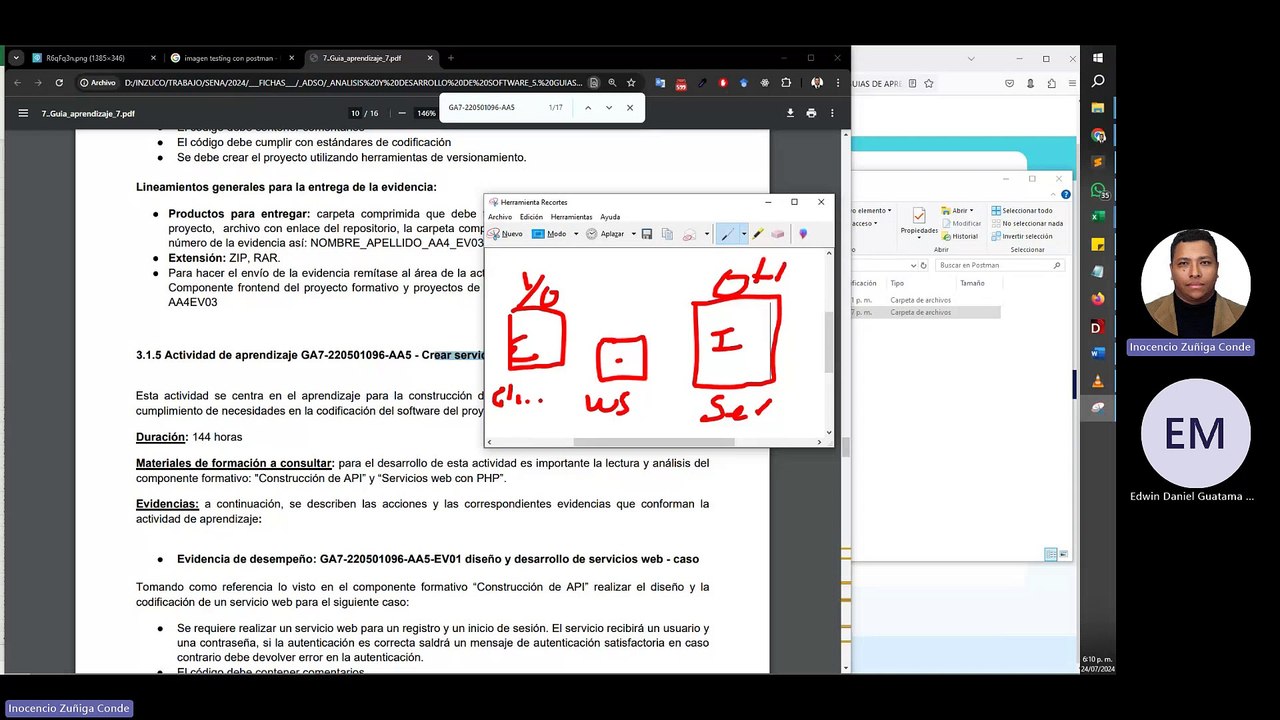Go to next find result
Screen dimensions: 1280x720
pyautogui.click(x=609, y=107)
